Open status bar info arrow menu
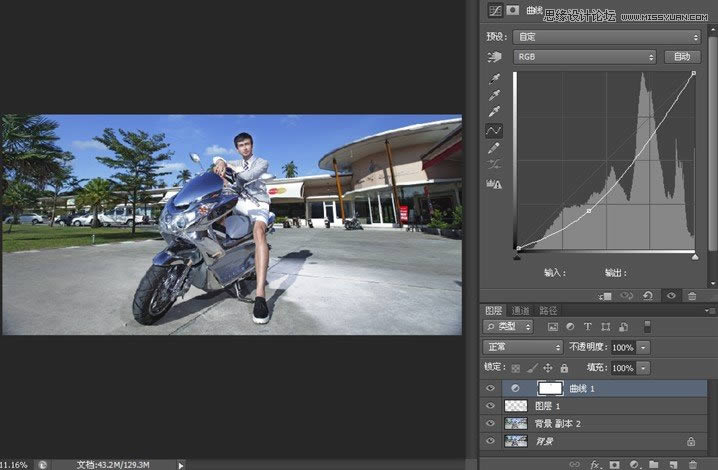The width and height of the screenshot is (718, 470). pyautogui.click(x=181, y=465)
